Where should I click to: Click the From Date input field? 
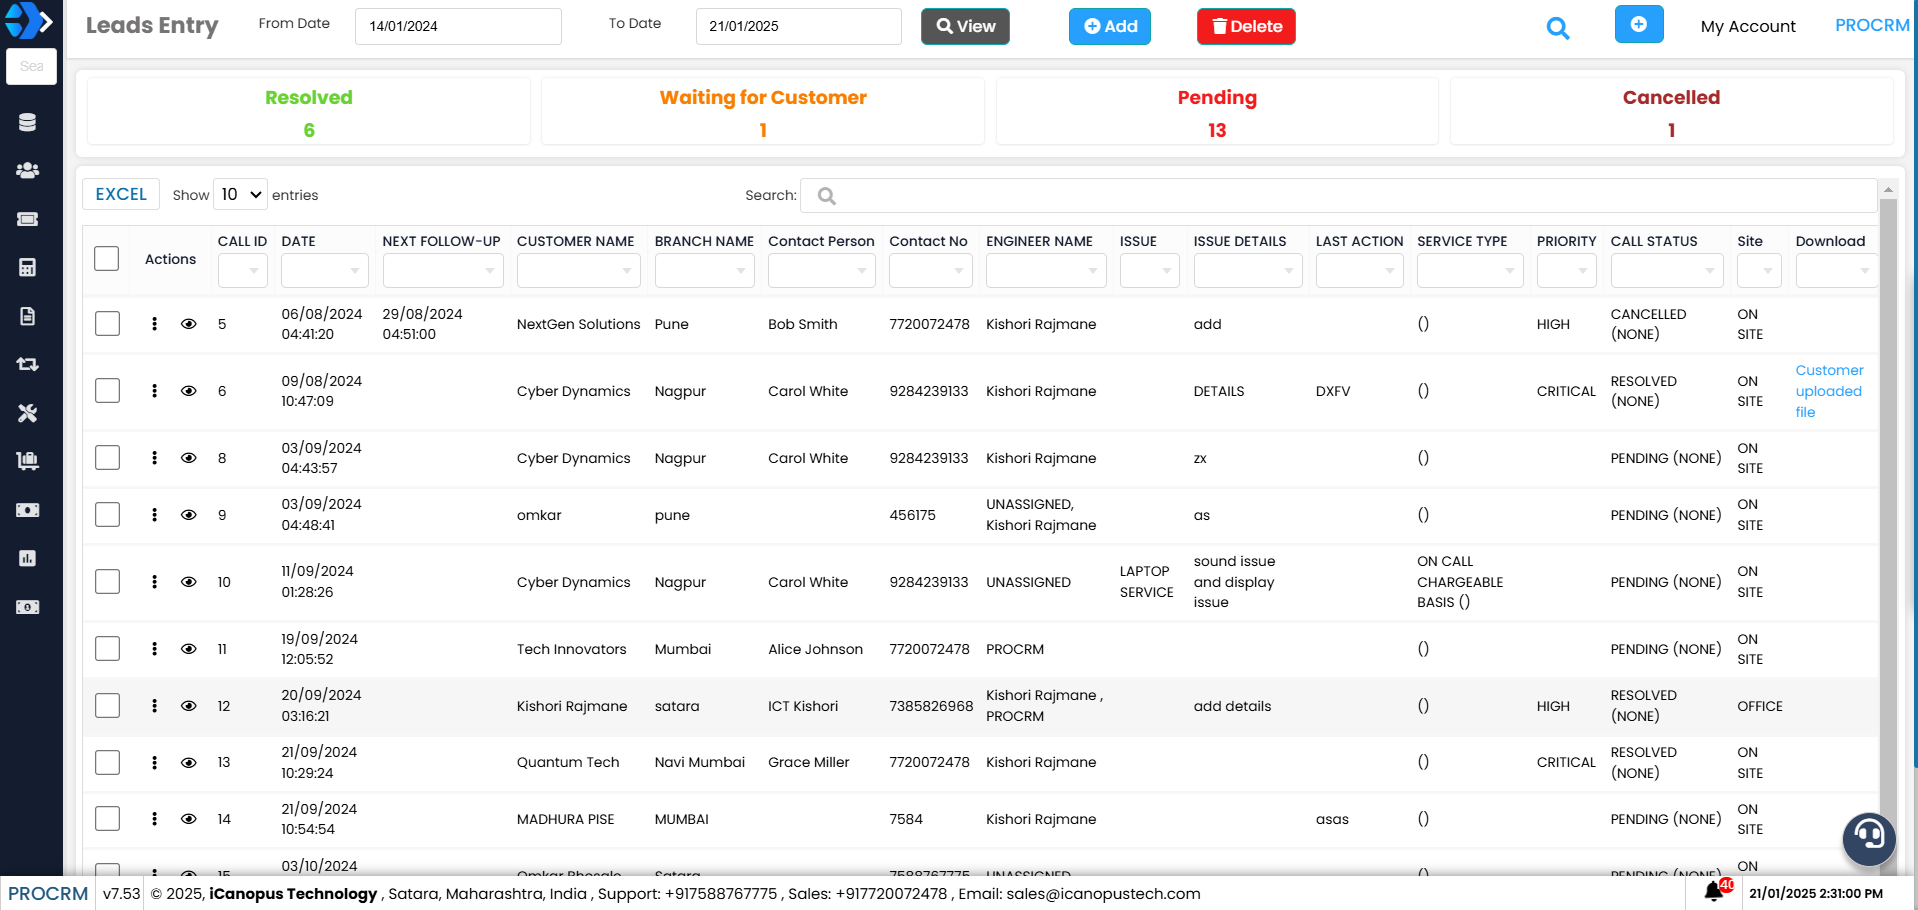[x=458, y=27]
